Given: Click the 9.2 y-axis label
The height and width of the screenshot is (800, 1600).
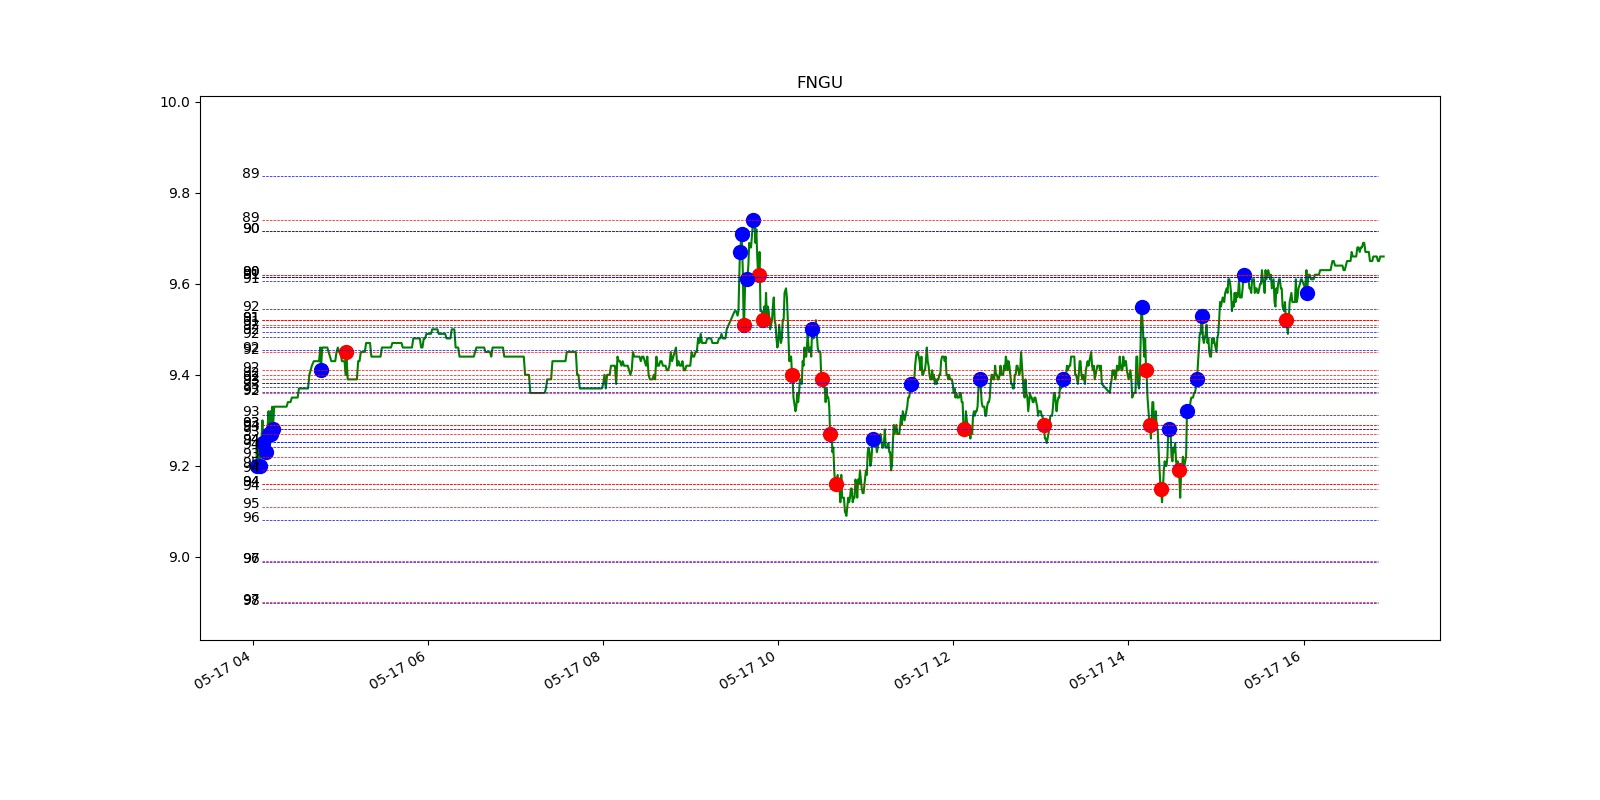Looking at the screenshot, I should [179, 466].
